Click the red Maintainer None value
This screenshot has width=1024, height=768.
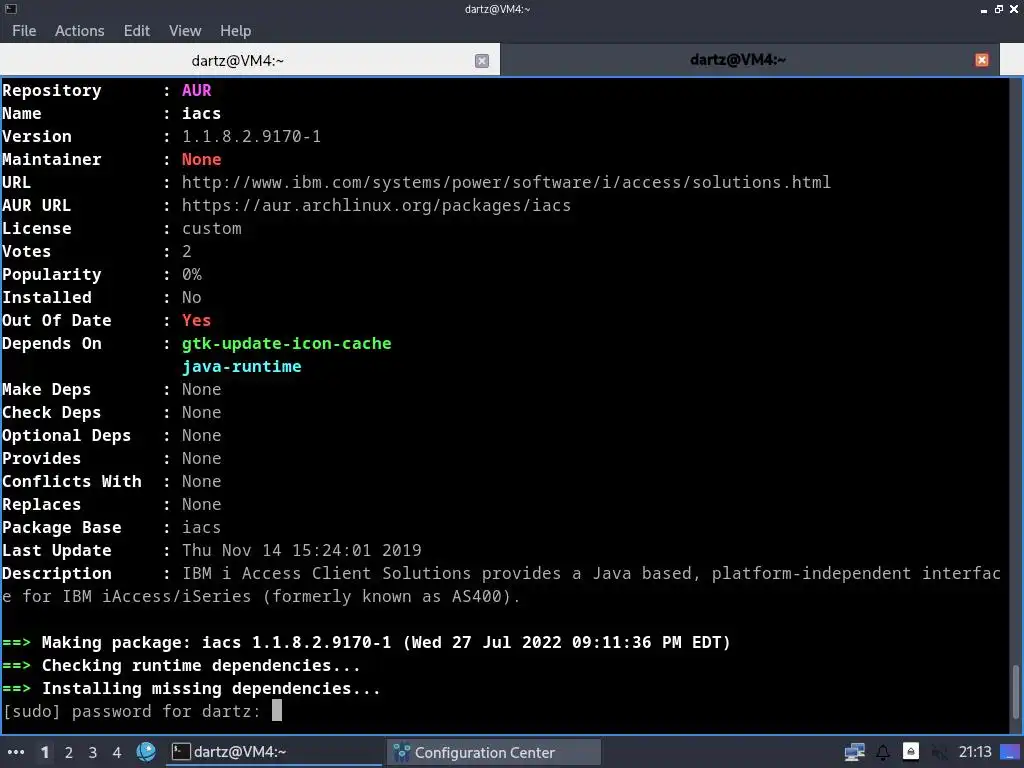[x=201, y=159]
